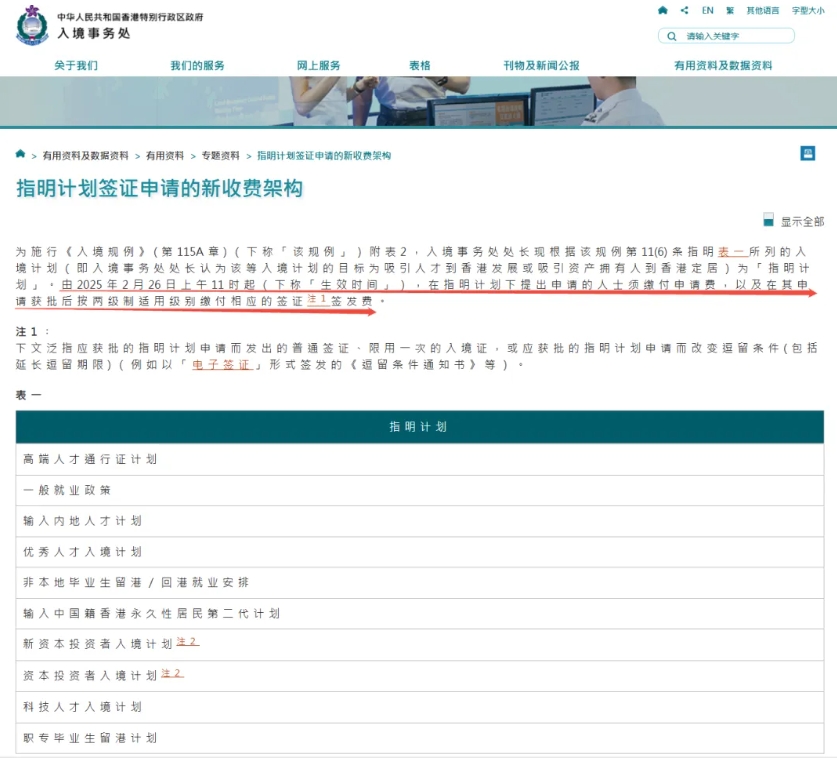Click the search magnifier icon
The height and width of the screenshot is (766, 837).
tap(672, 36)
